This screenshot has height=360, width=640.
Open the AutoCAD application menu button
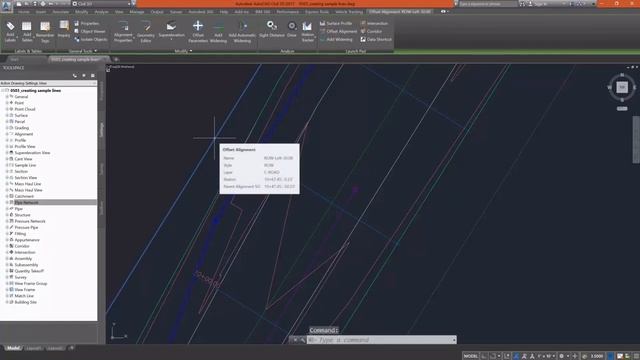tap(6, 6)
